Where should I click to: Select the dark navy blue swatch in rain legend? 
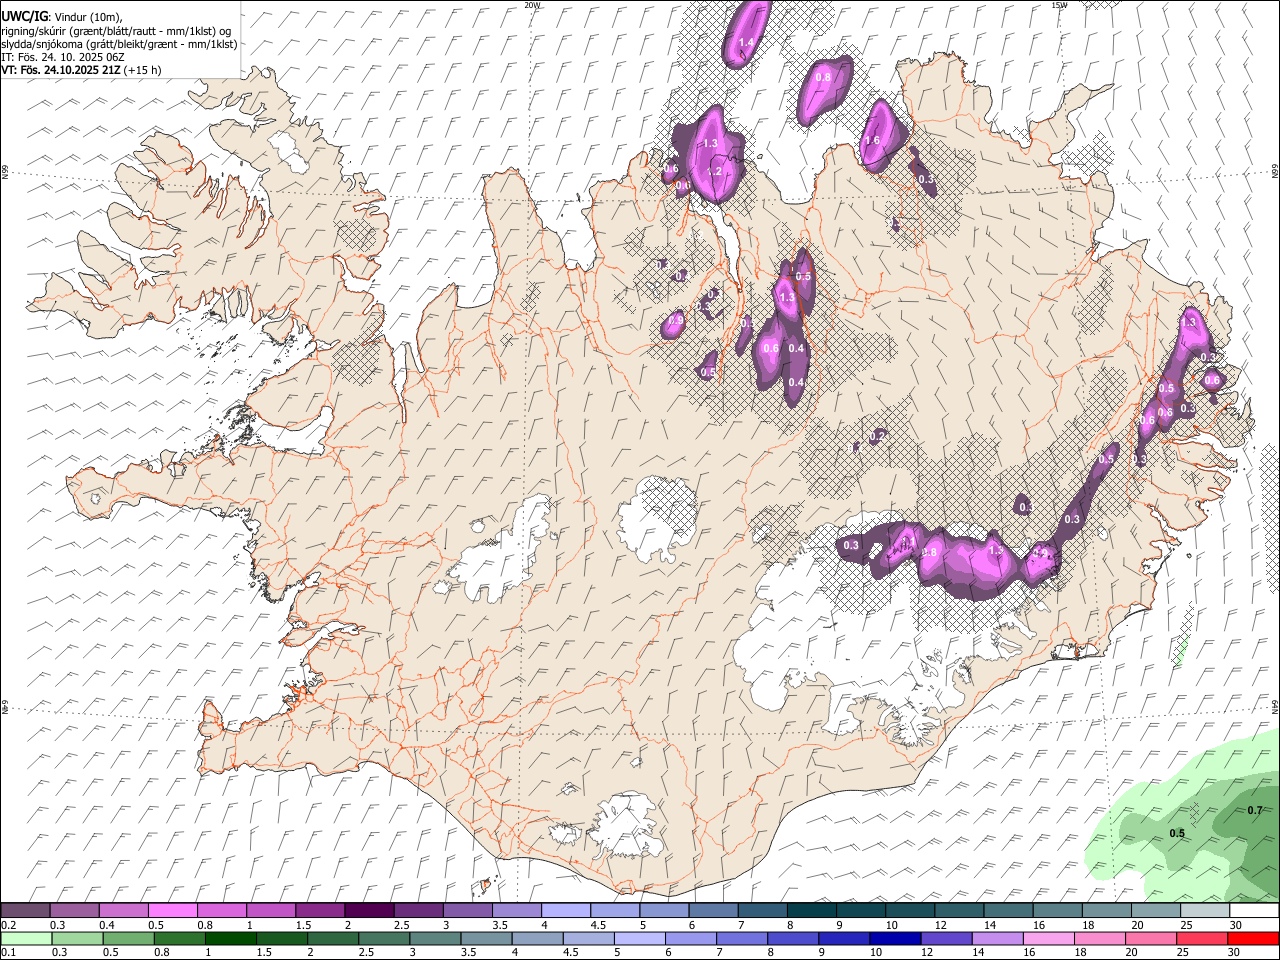coord(894,939)
